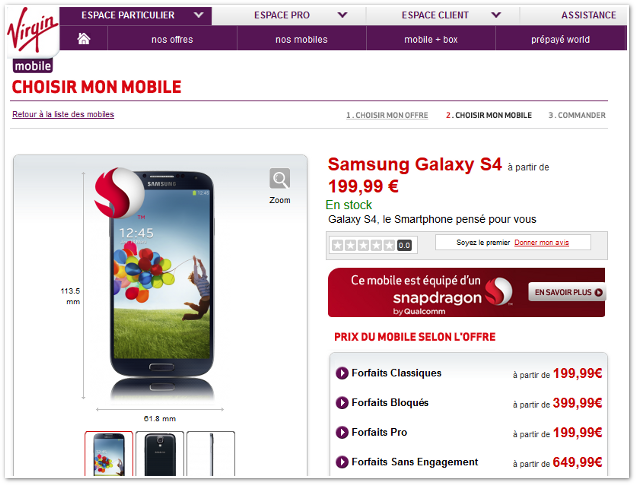Open the mobile + box menu

click(x=431, y=39)
